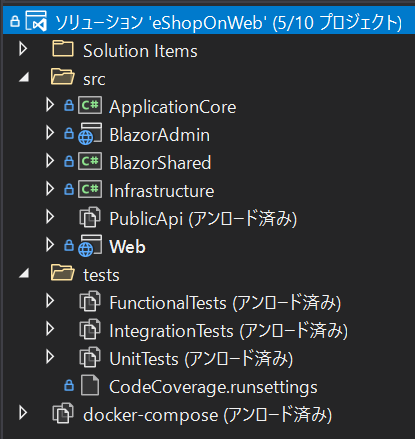Viewport: 415px width, 439px height.
Task: Click the ApplicationCore C# project icon
Action: pyautogui.click(x=90, y=105)
